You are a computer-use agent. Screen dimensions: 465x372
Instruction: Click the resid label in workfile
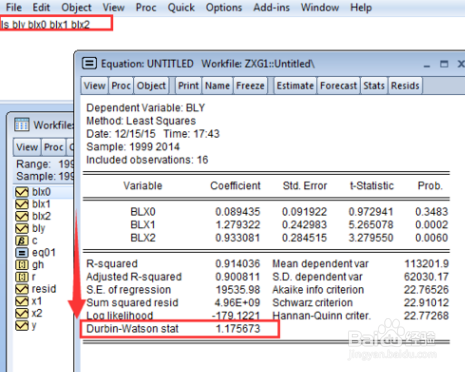pyautogui.click(x=44, y=289)
